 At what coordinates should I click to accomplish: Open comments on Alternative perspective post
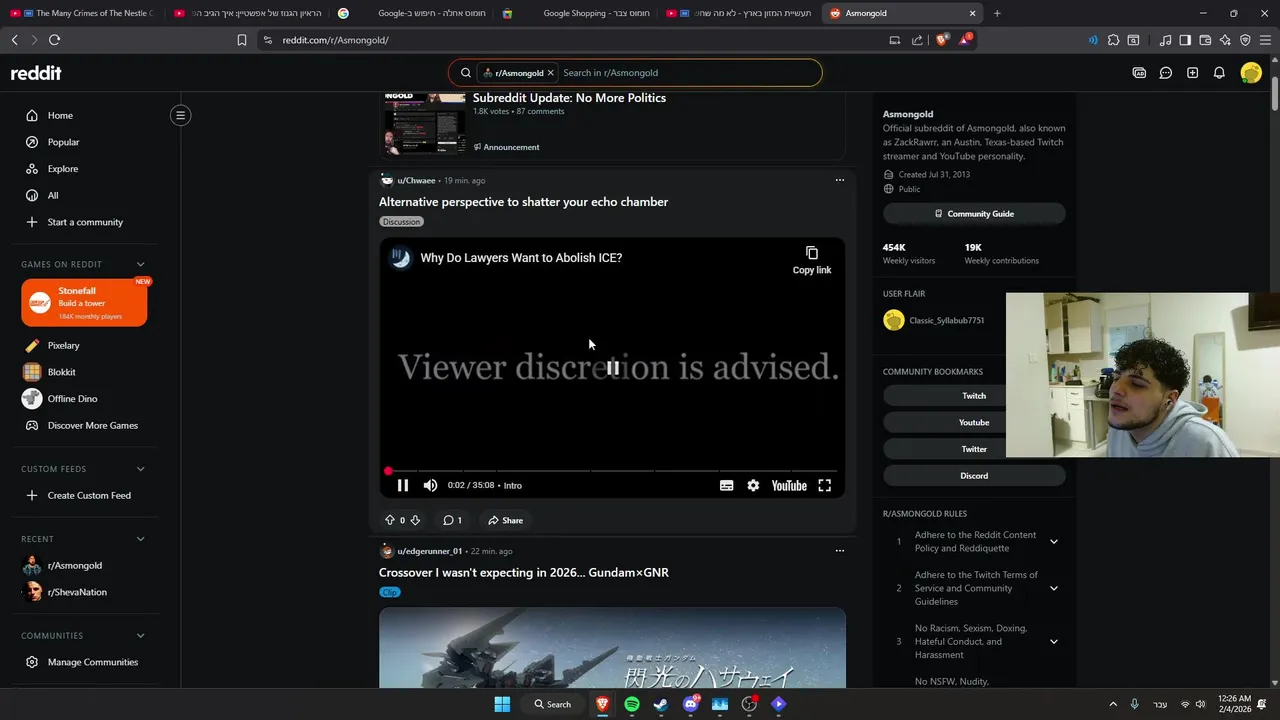(452, 520)
